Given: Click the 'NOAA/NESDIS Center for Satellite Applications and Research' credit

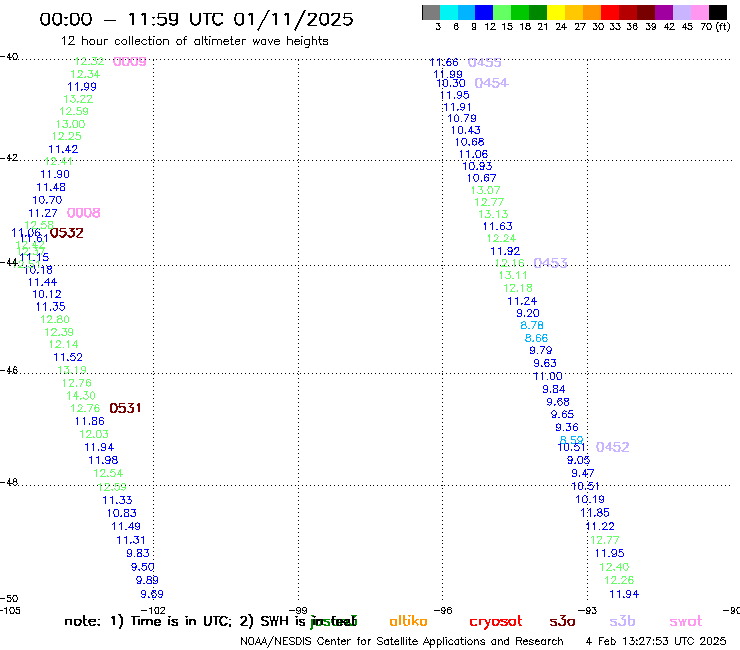Looking at the screenshot, I should tap(402, 641).
